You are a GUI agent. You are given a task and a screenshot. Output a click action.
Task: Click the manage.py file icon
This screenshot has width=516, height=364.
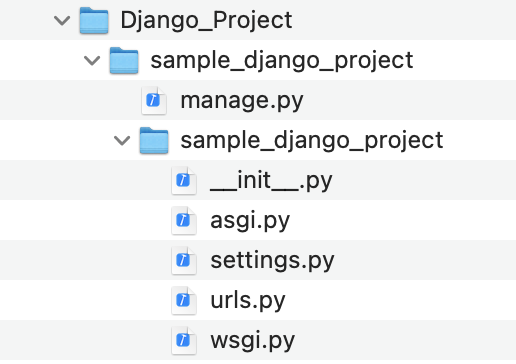point(154,100)
